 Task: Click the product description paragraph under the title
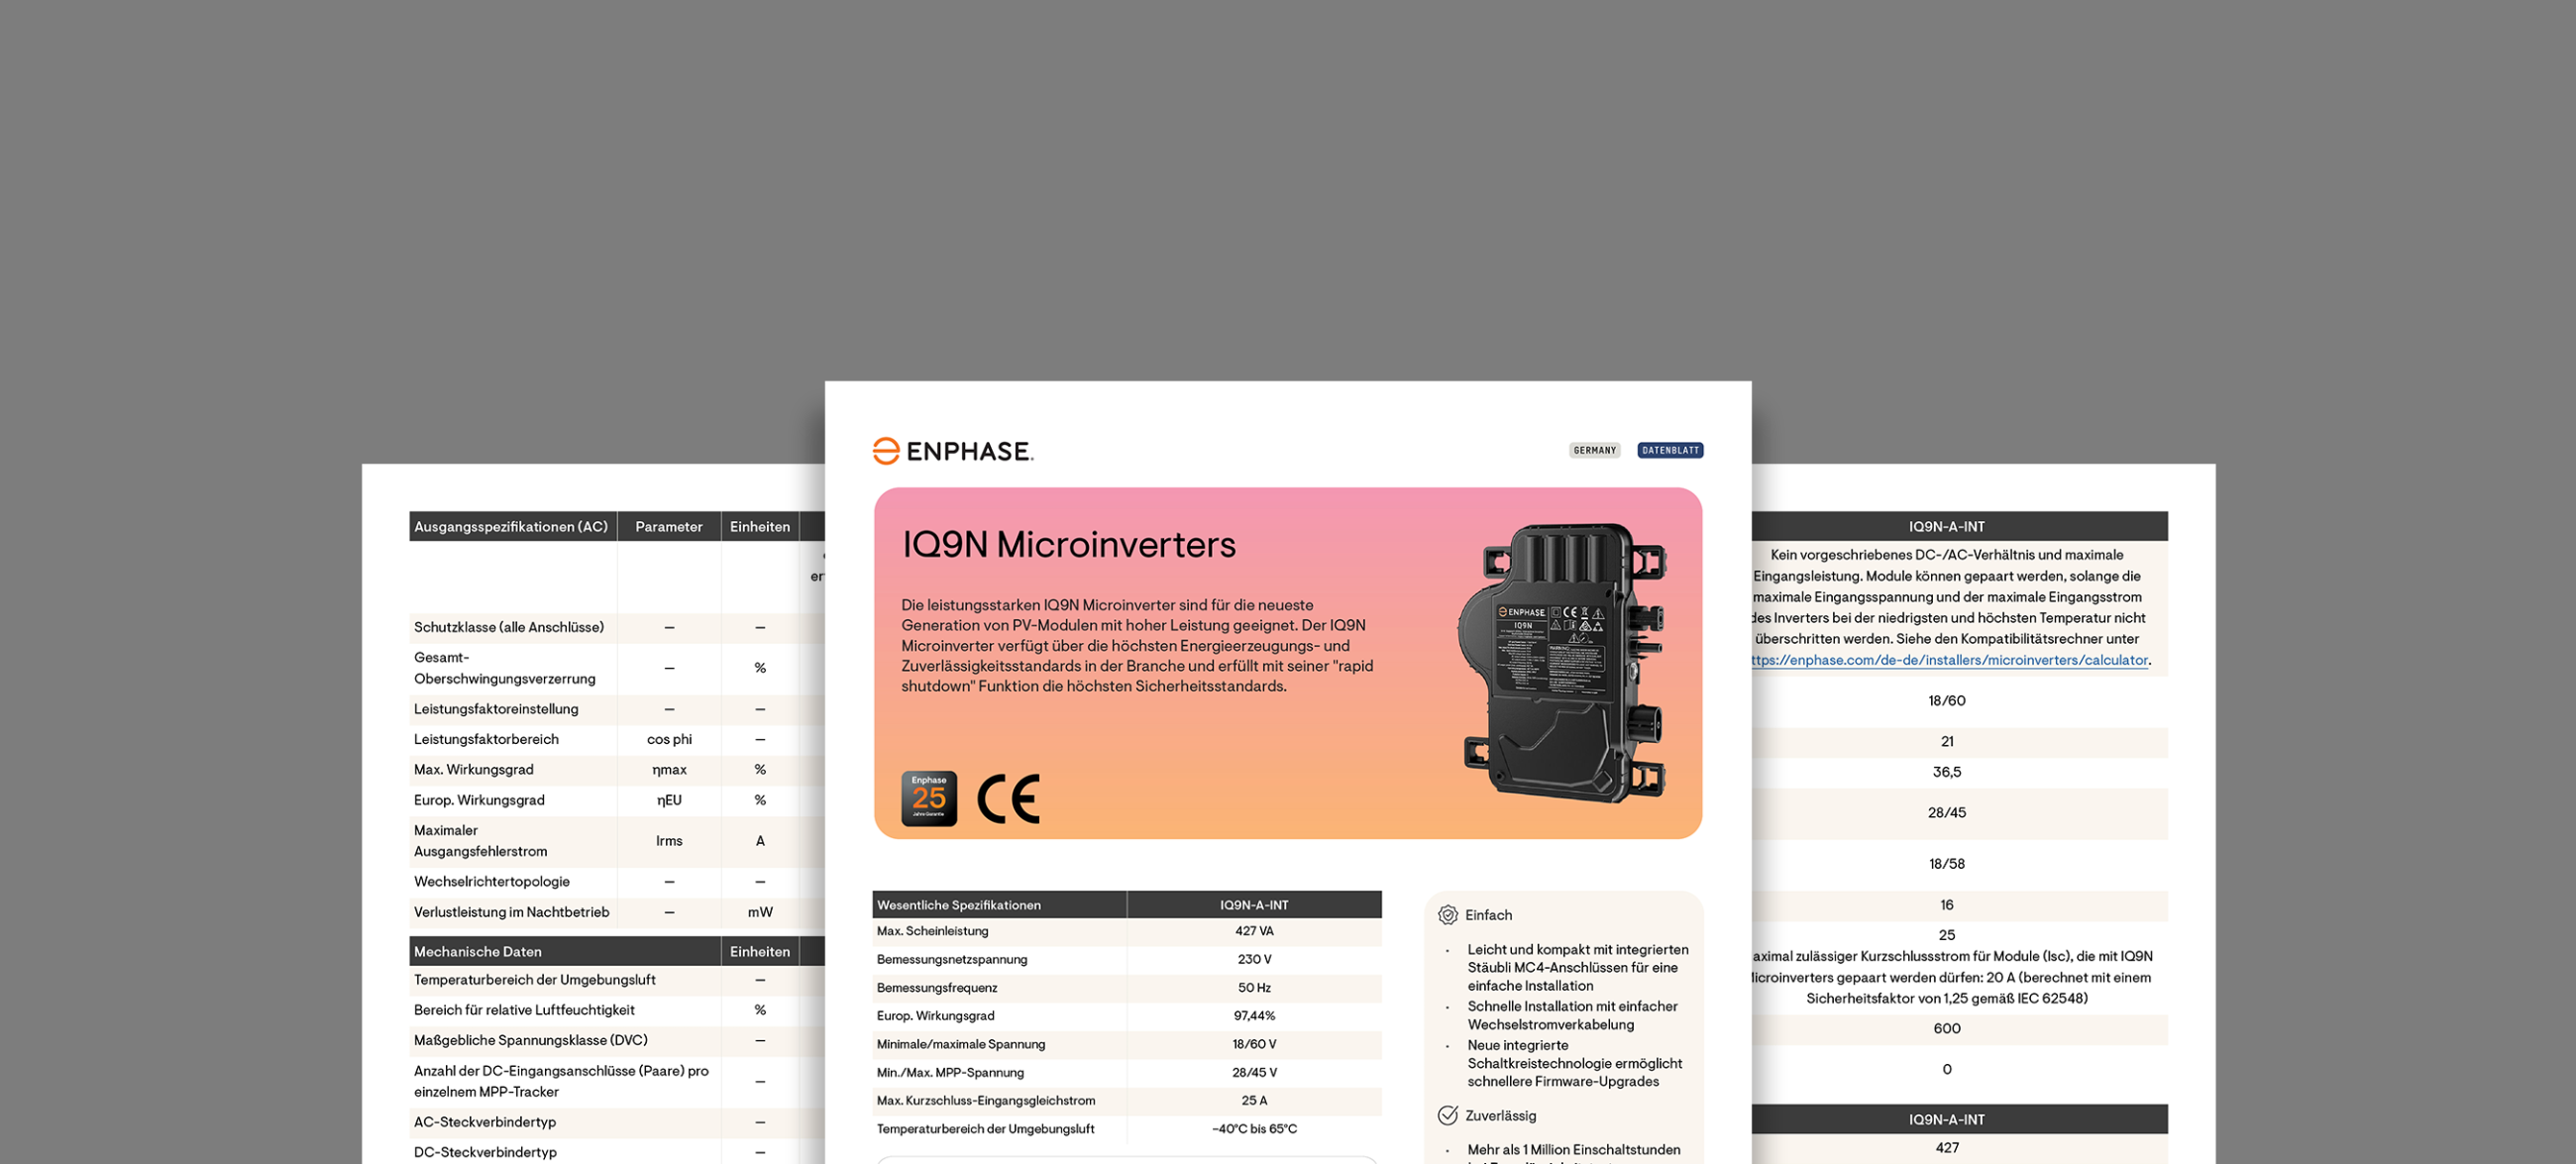(x=1138, y=645)
